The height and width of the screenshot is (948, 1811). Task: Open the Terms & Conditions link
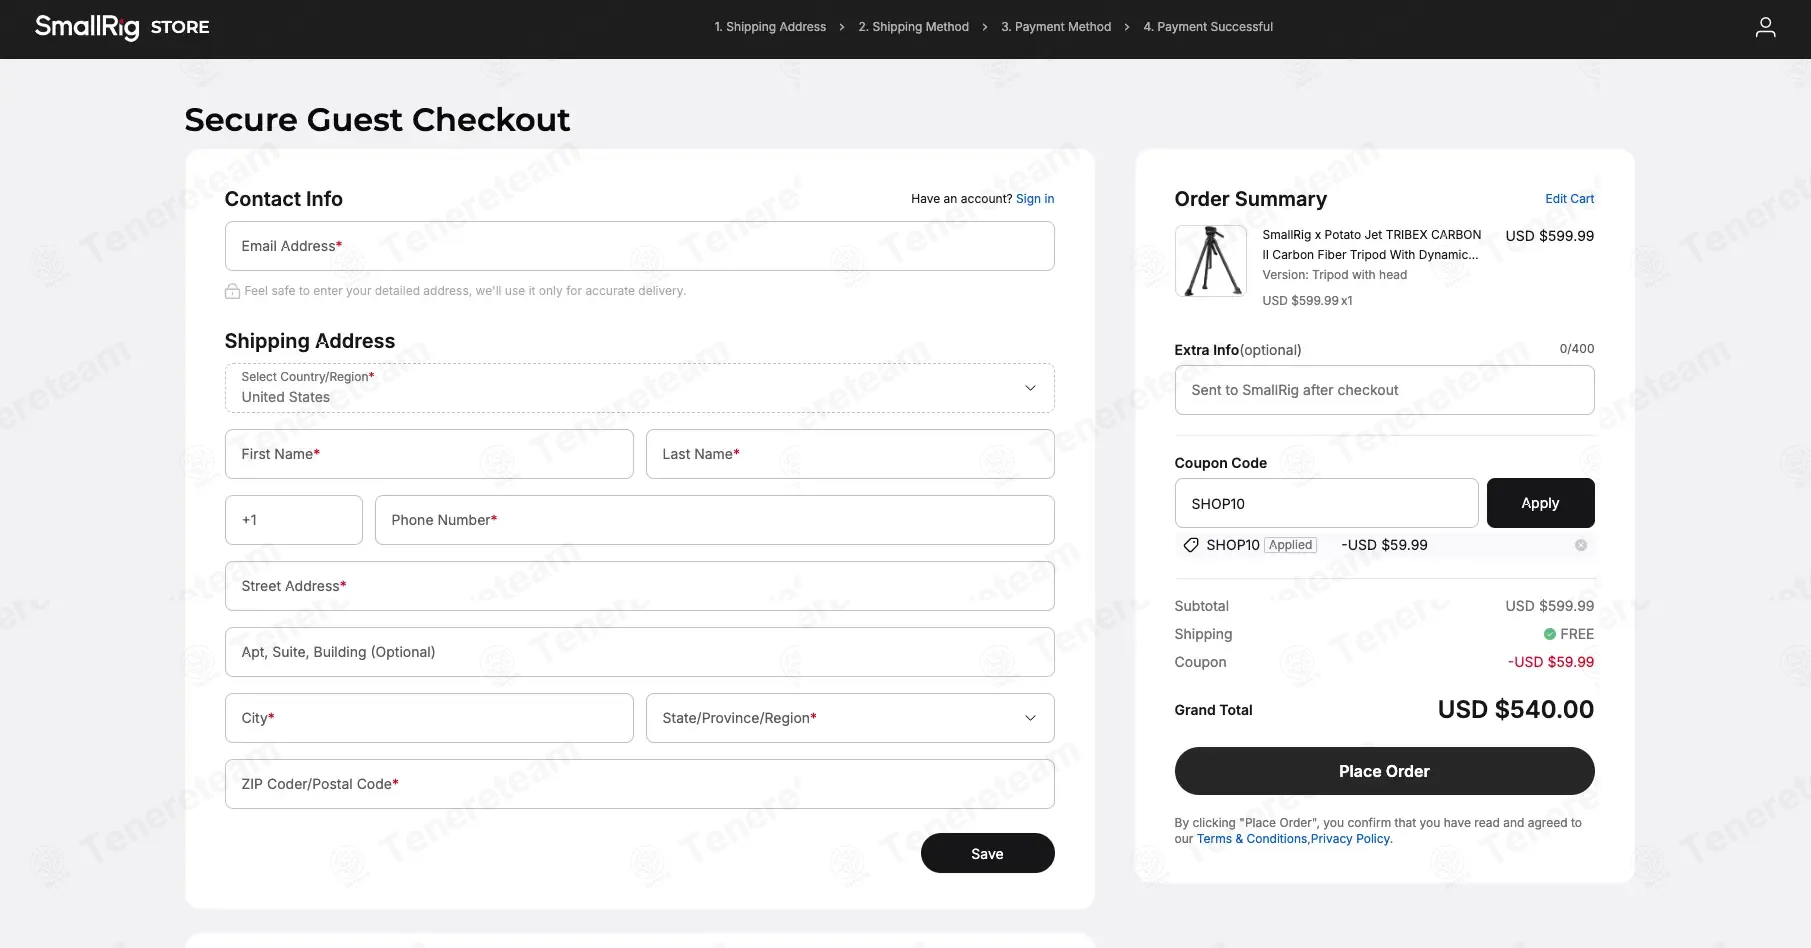[1252, 839]
